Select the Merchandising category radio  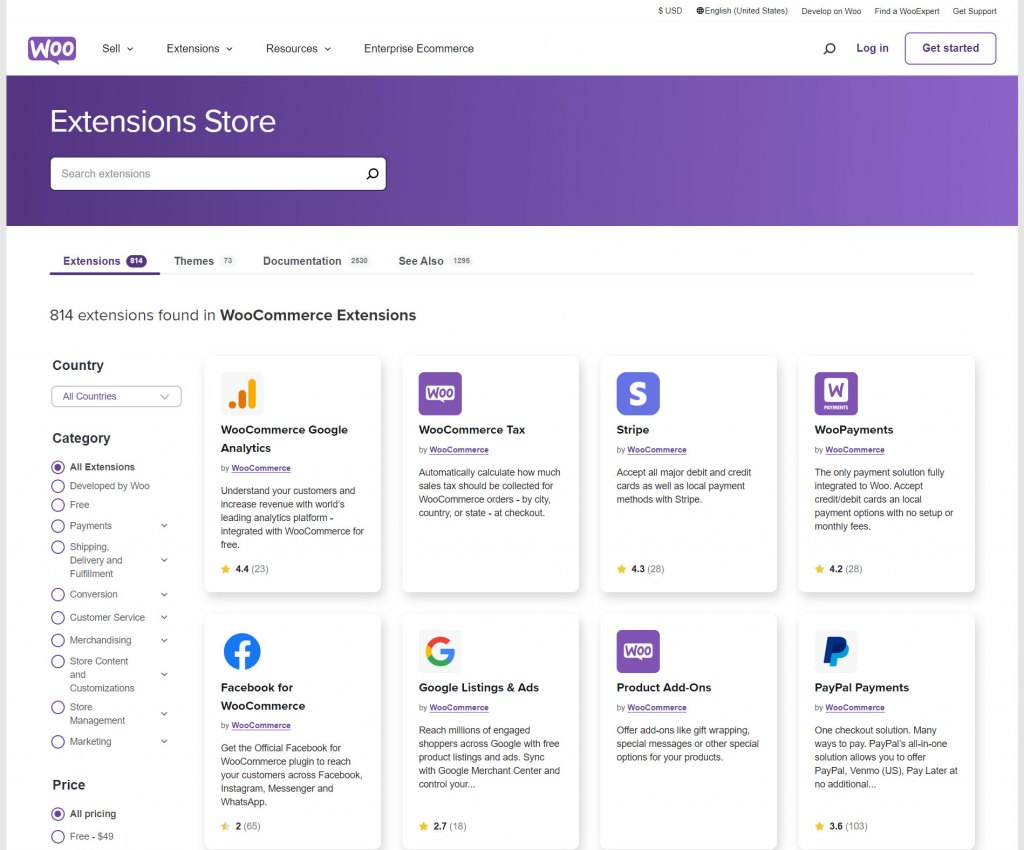point(58,640)
